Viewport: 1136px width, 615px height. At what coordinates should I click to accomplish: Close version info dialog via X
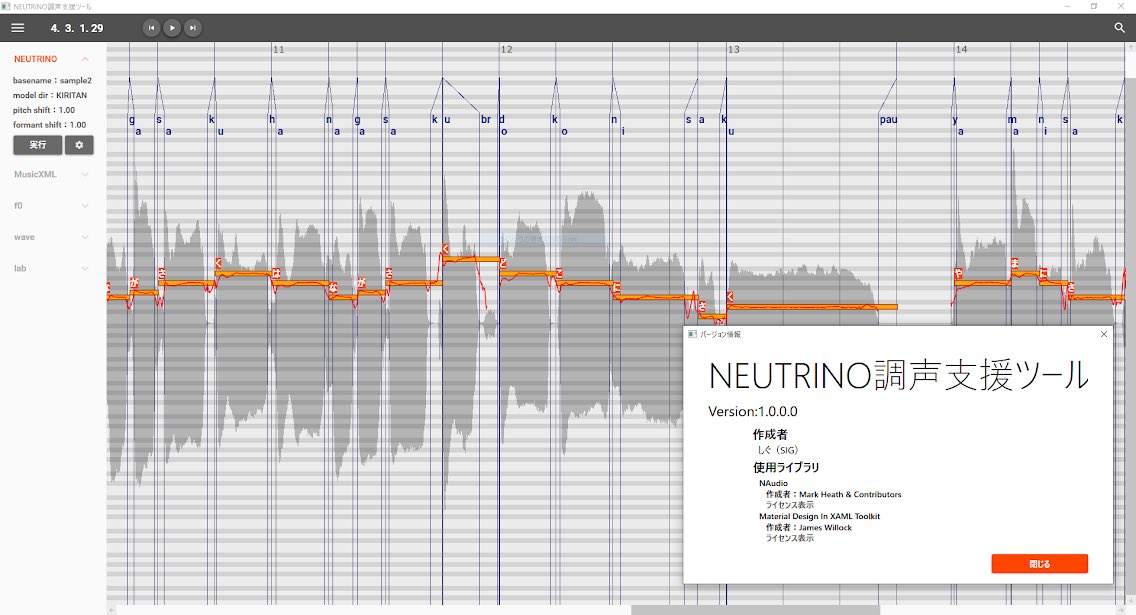[x=1103, y=334]
